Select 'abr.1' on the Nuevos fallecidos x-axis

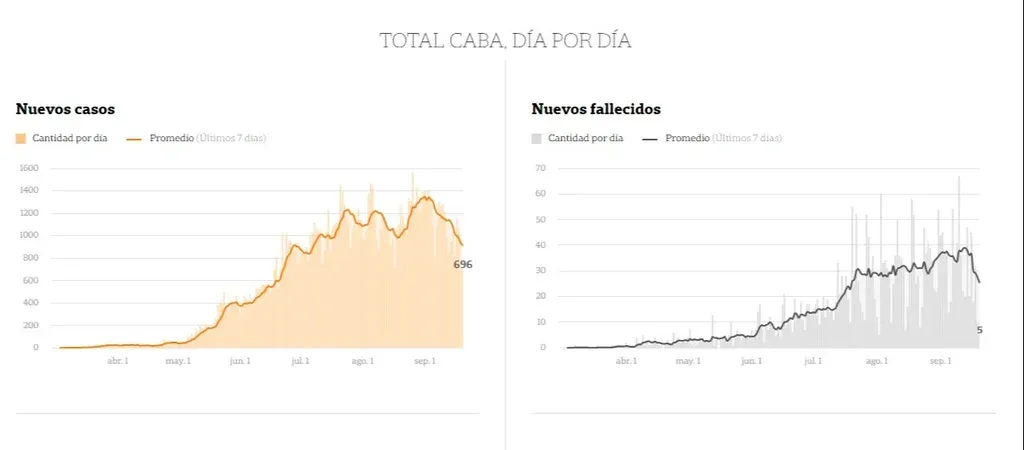coord(627,362)
